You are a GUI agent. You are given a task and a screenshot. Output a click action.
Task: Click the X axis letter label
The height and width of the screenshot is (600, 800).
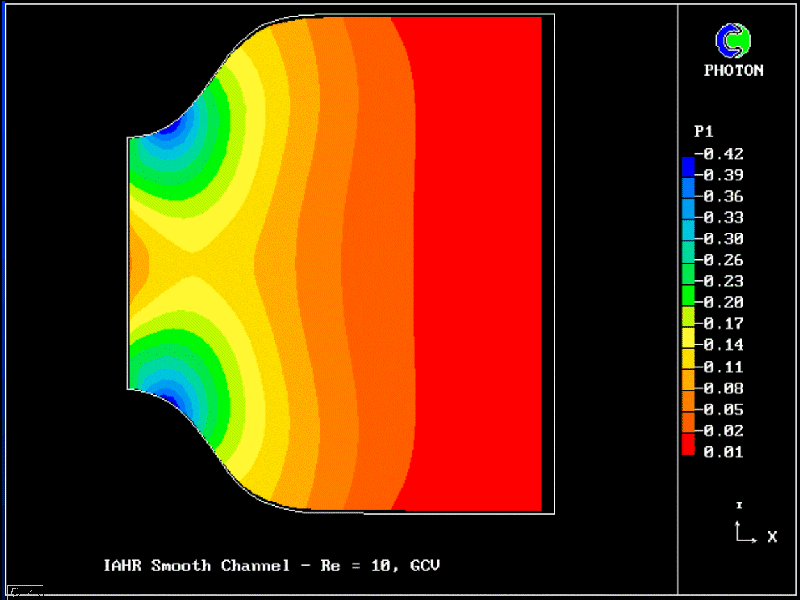pos(772,537)
